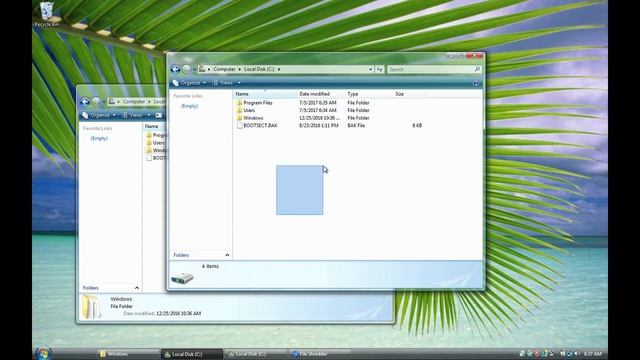Sort by the Date modified column

click(322, 94)
